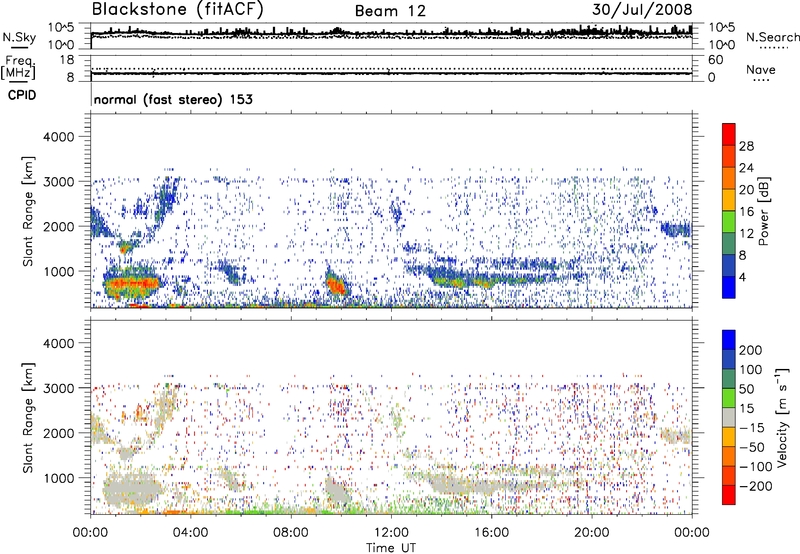Click the power panel 'Slant Range [km]' label
800x554 pixels.
28,211
